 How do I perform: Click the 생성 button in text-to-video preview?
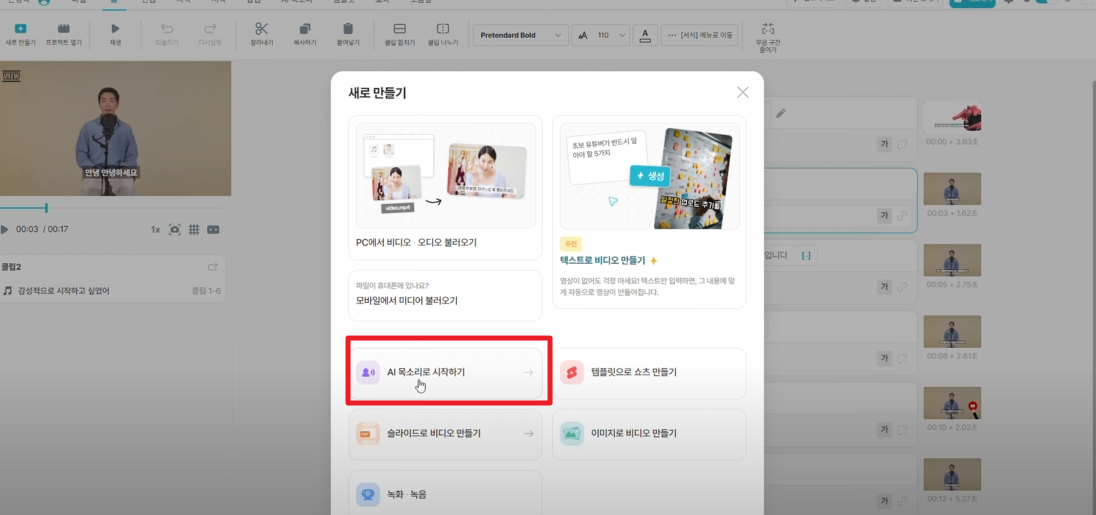tap(649, 175)
